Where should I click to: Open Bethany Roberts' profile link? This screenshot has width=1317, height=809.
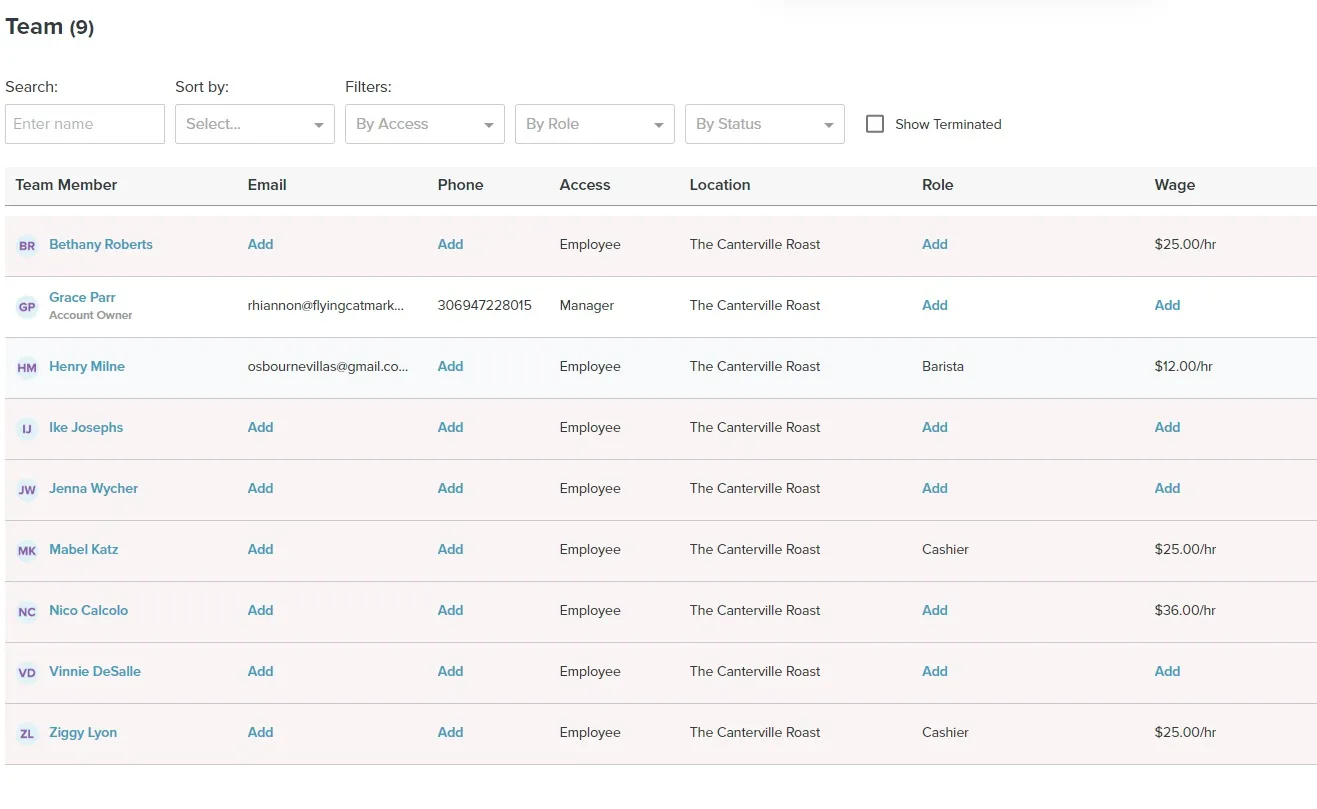click(x=101, y=244)
